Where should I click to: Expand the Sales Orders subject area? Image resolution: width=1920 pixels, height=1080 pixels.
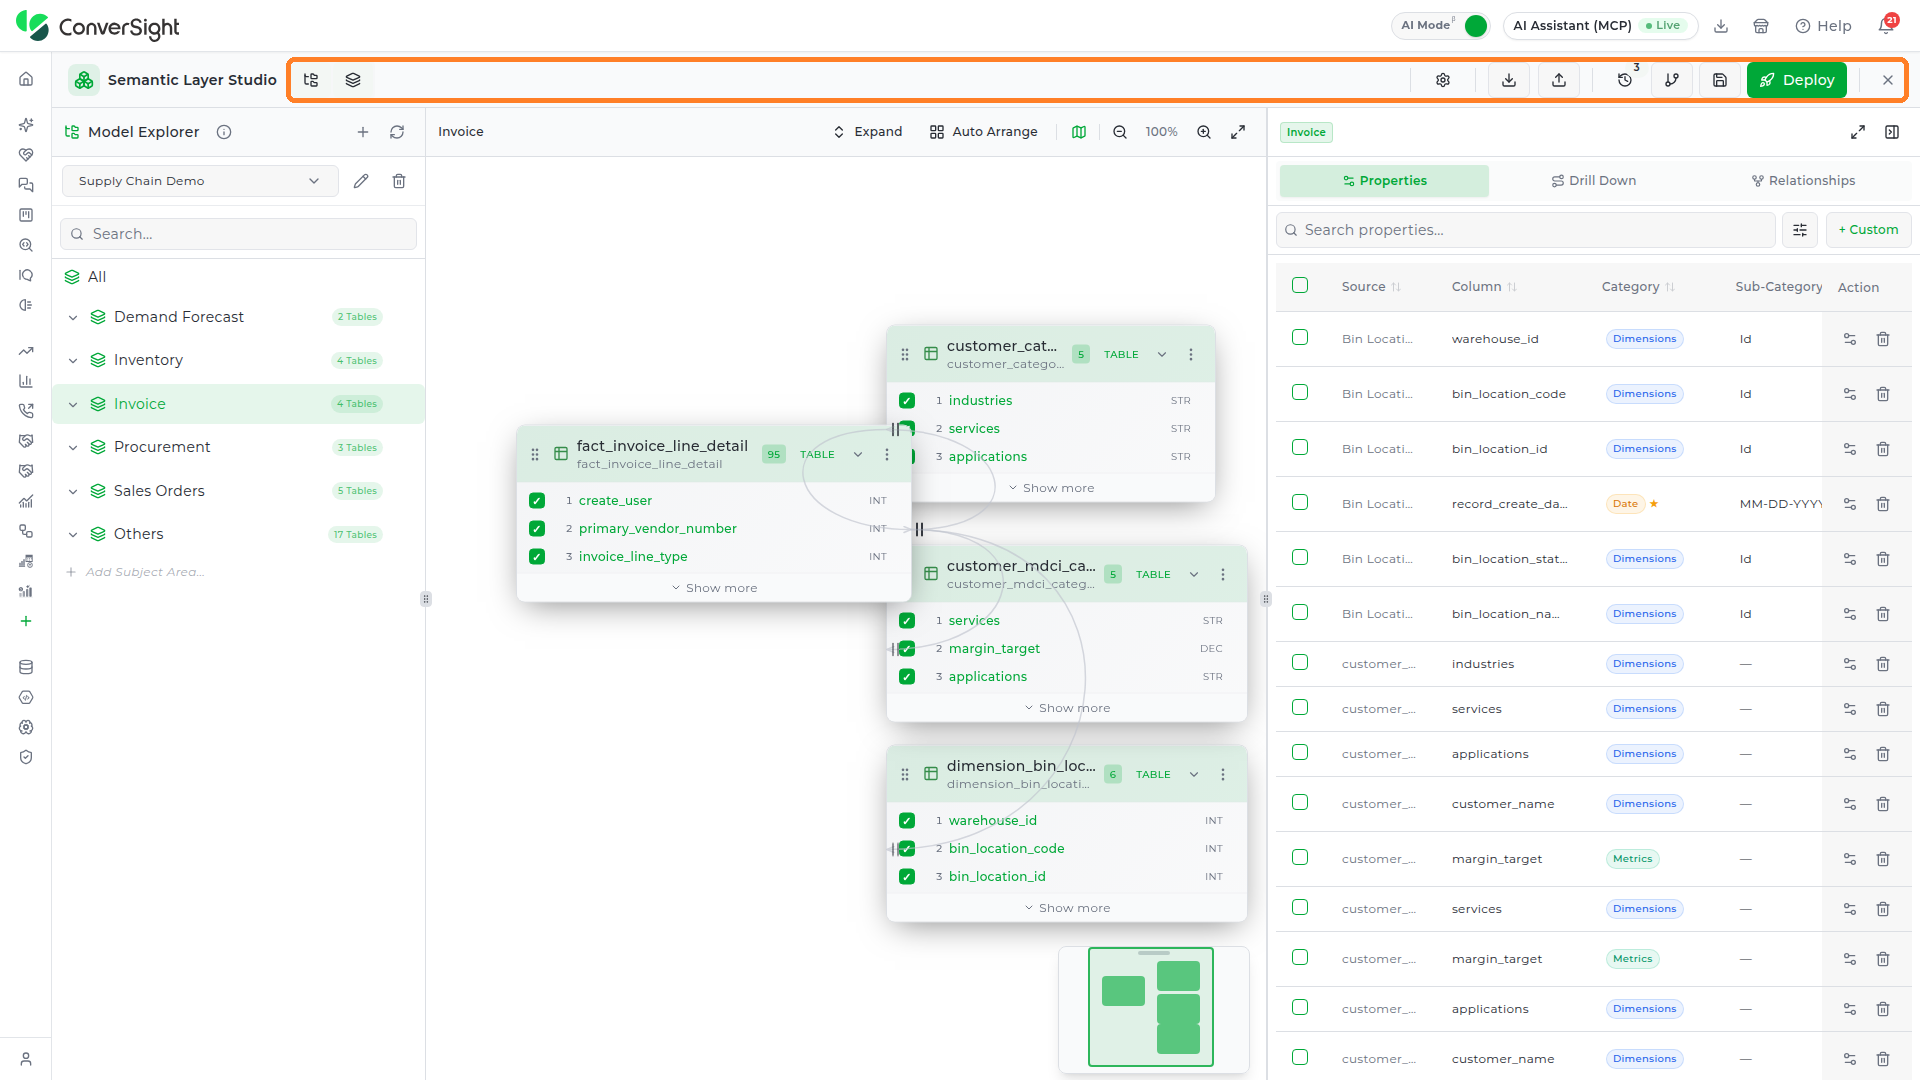coord(73,492)
